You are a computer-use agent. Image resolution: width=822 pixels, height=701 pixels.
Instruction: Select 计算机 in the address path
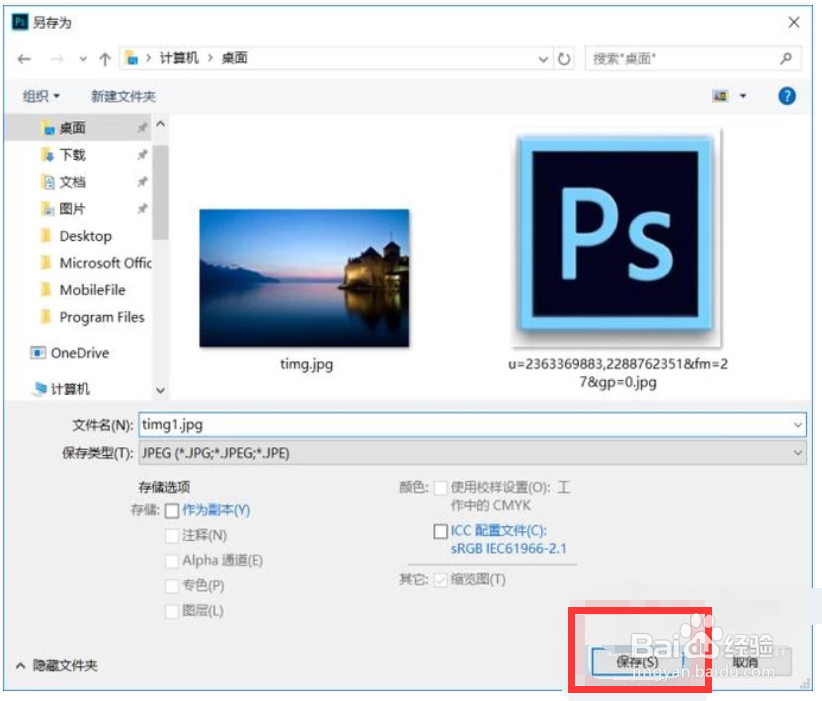[x=179, y=58]
